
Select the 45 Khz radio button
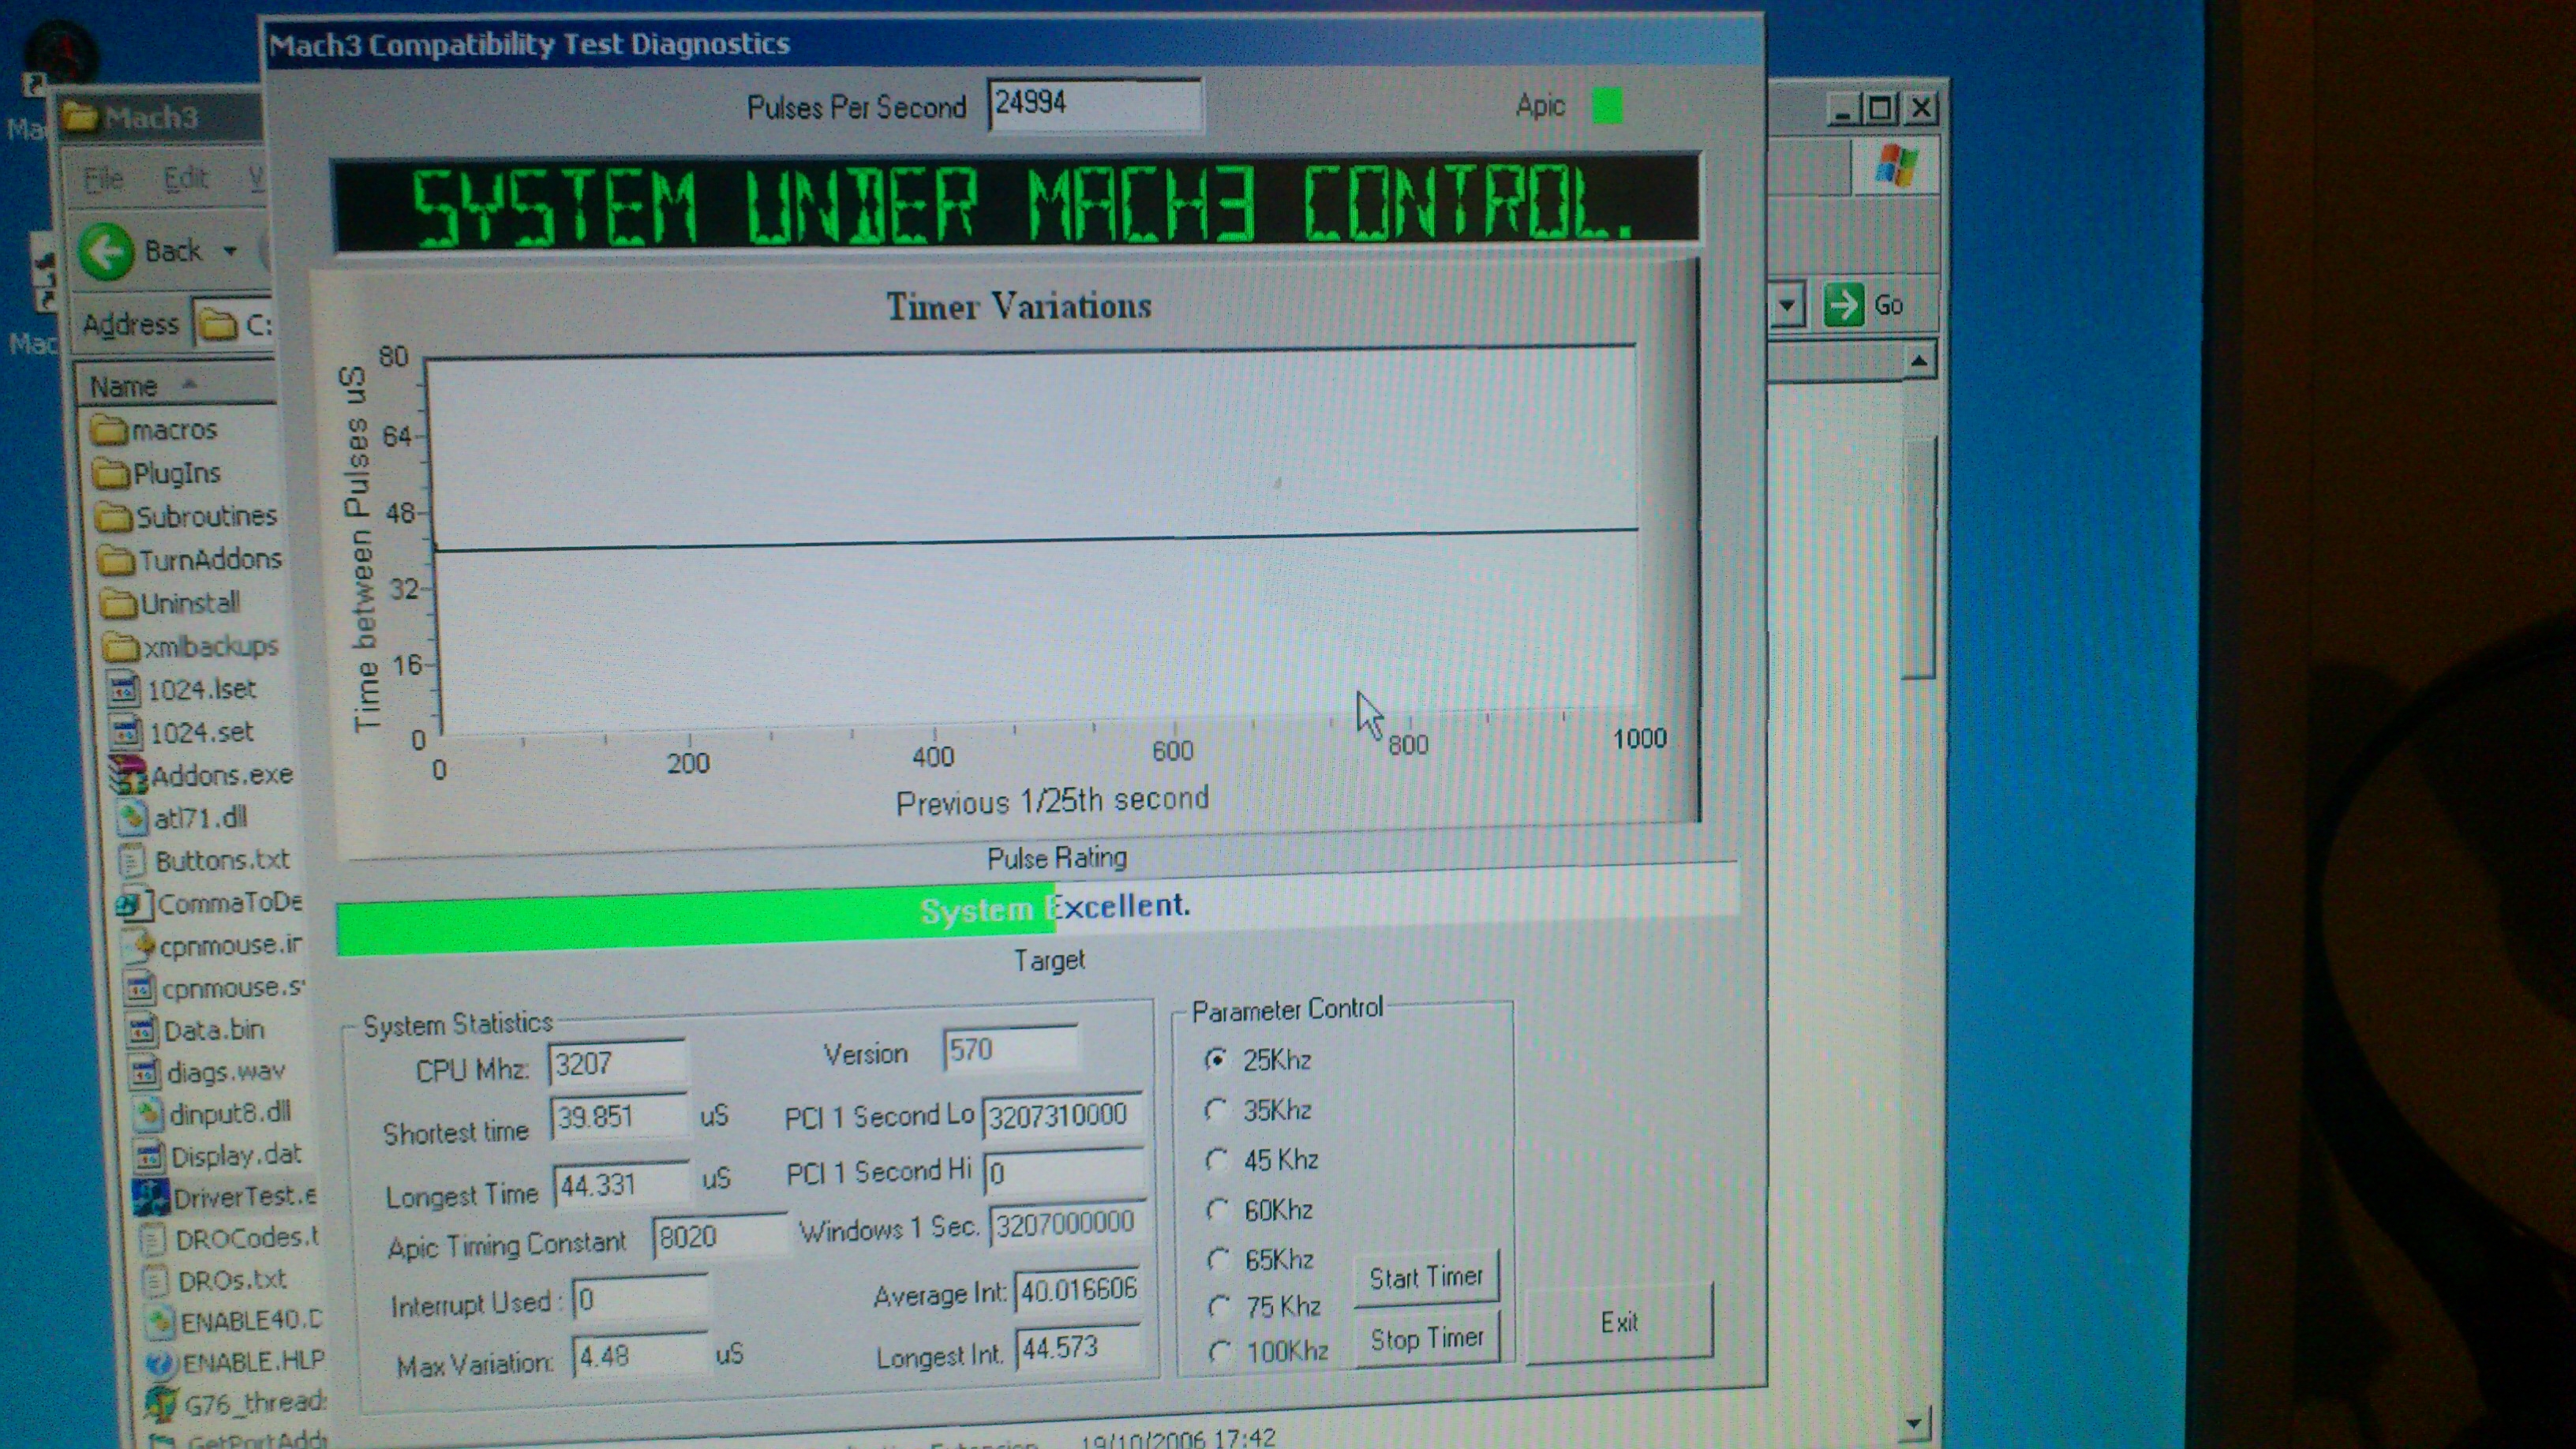1217,1160
